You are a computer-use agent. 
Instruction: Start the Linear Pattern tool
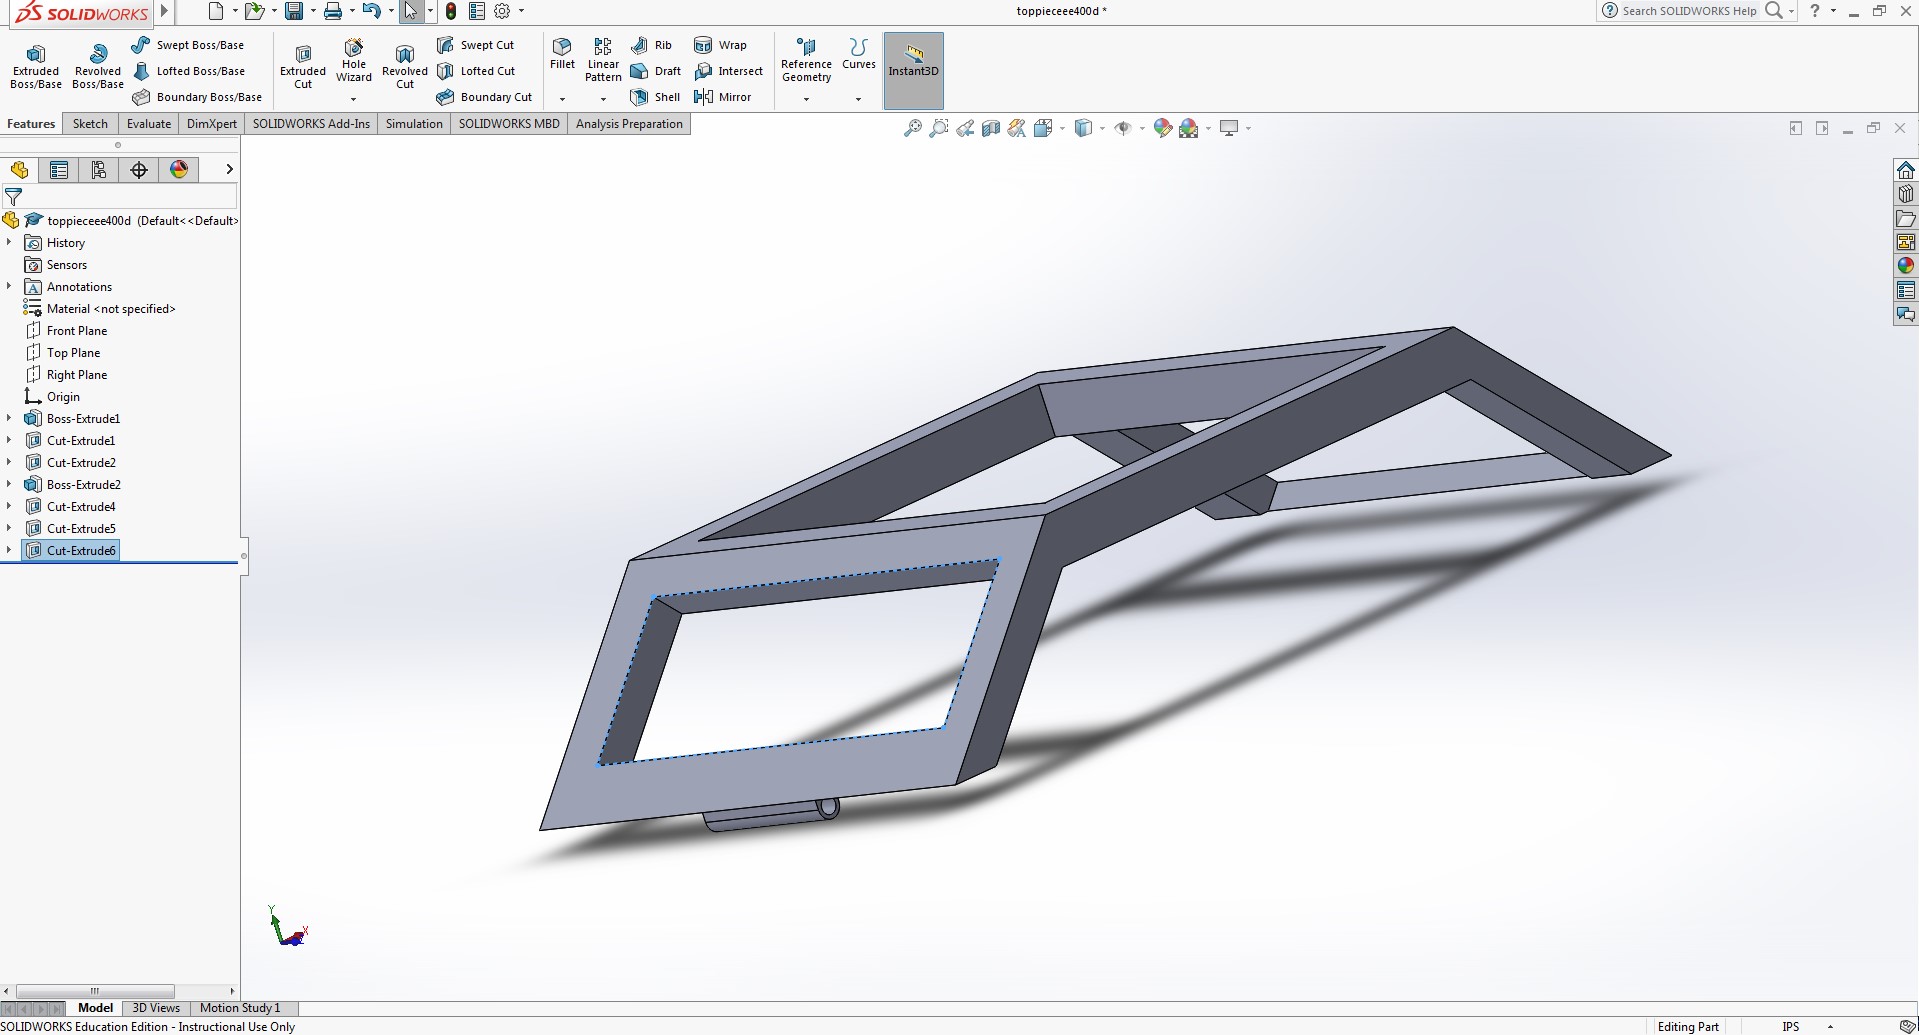[603, 60]
